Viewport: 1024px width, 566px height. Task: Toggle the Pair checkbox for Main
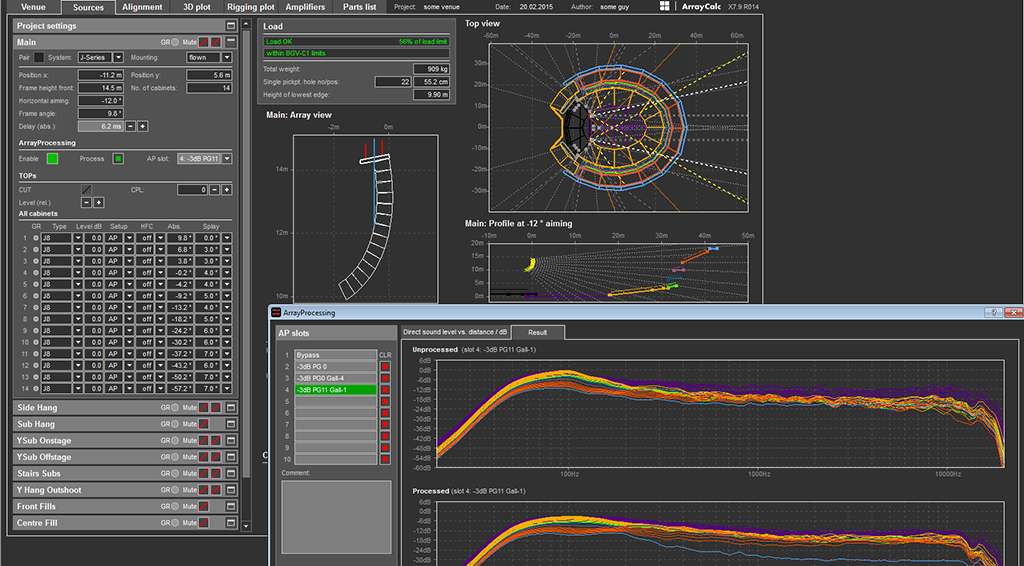click(39, 58)
